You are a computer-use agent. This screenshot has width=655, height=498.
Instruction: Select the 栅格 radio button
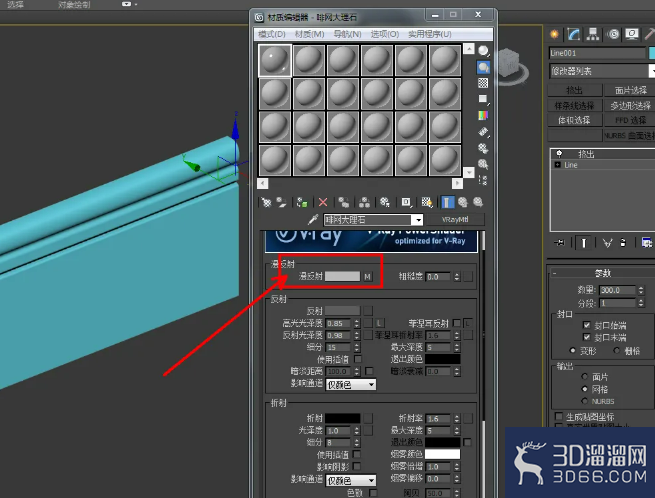click(x=616, y=351)
